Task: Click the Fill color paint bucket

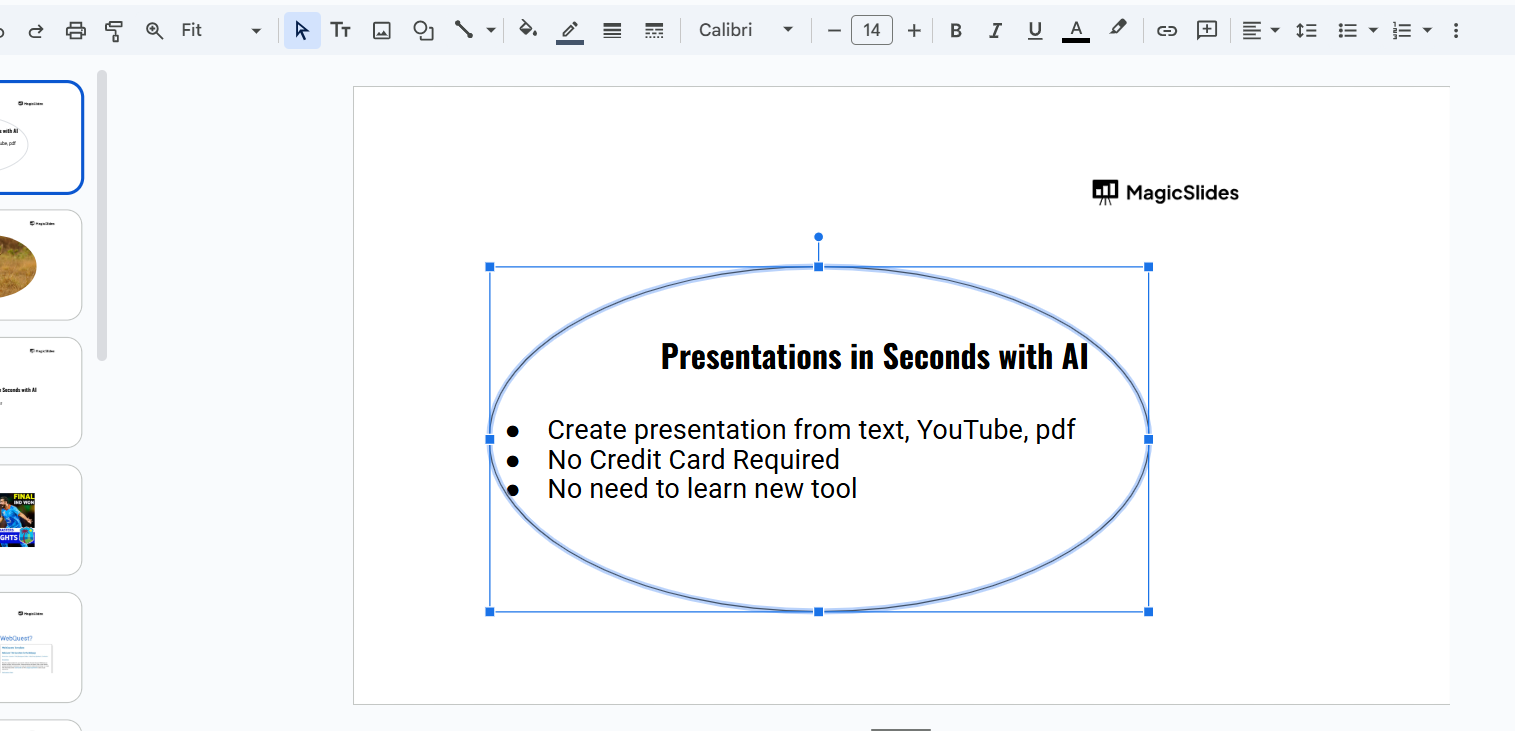Action: point(528,30)
